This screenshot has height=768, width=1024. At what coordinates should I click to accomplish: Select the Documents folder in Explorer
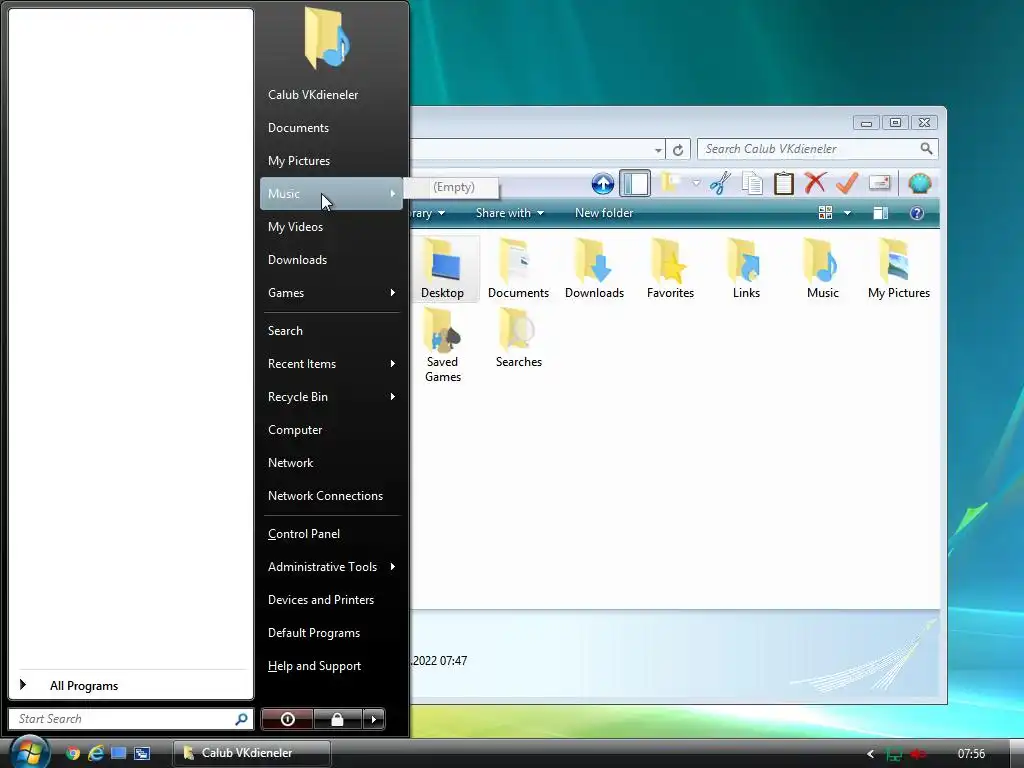[x=519, y=269]
